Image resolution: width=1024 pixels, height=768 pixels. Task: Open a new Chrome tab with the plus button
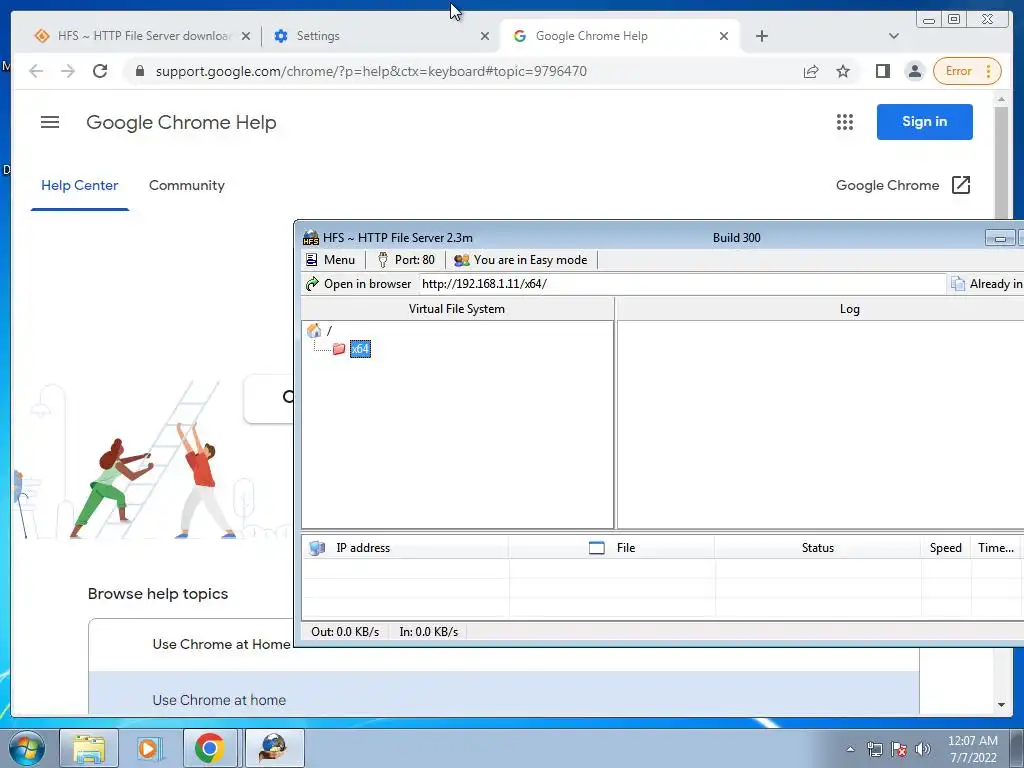click(x=761, y=36)
